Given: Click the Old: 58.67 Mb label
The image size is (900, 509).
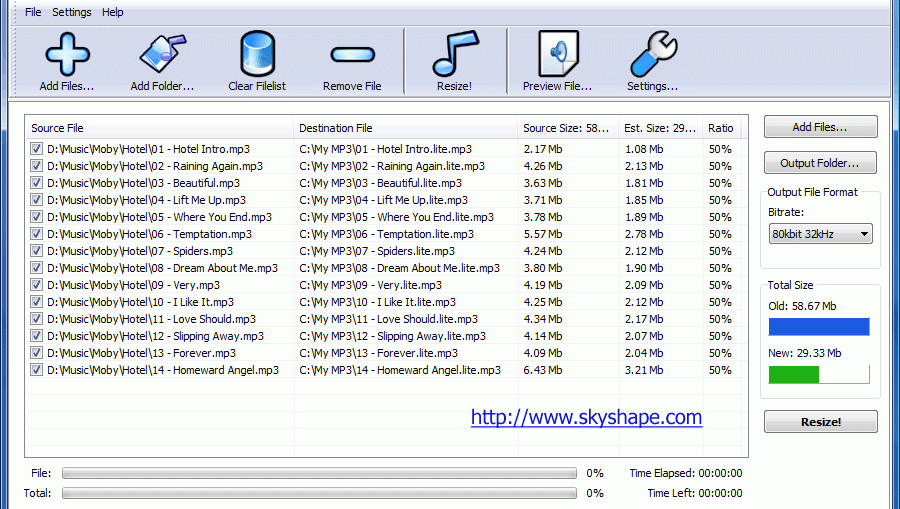Looking at the screenshot, I should [x=802, y=306].
